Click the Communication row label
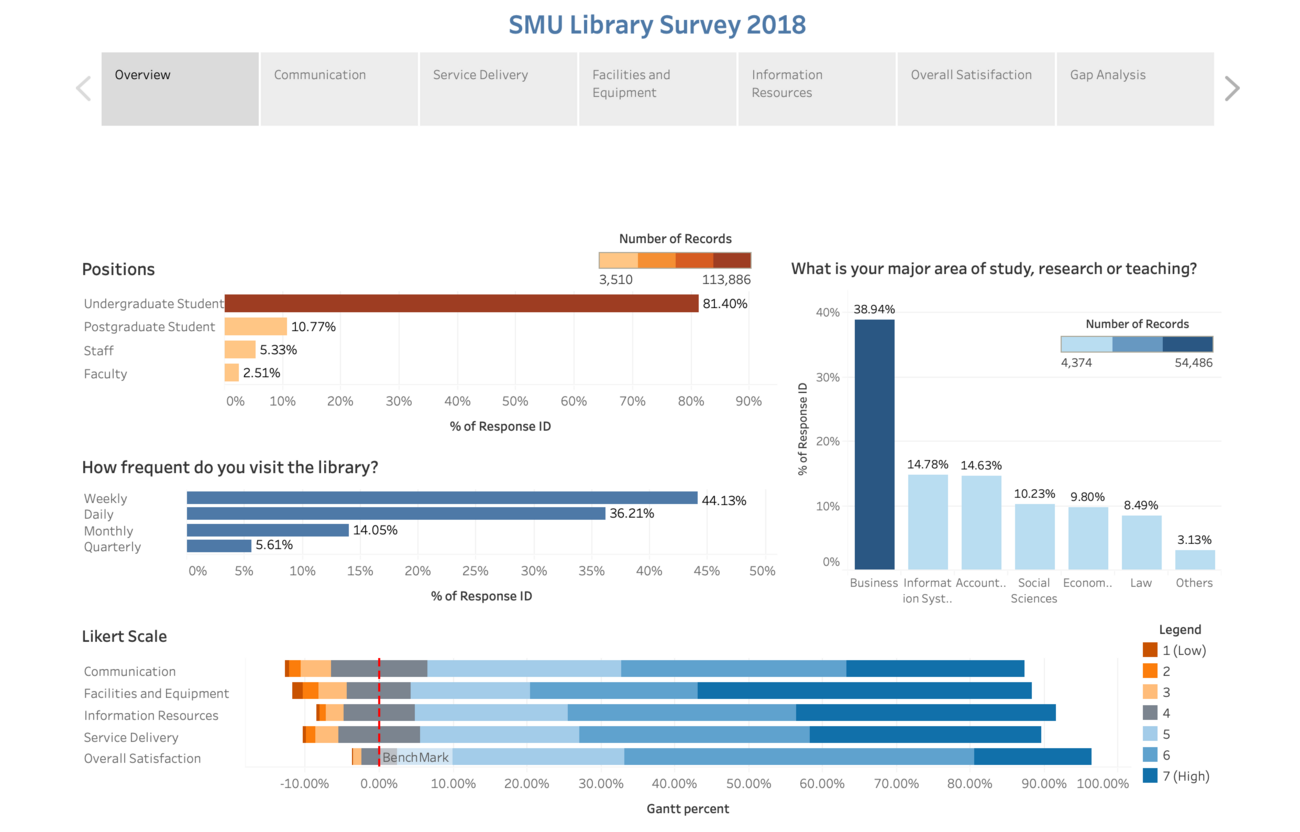The width and height of the screenshot is (1300, 832). pos(130,671)
